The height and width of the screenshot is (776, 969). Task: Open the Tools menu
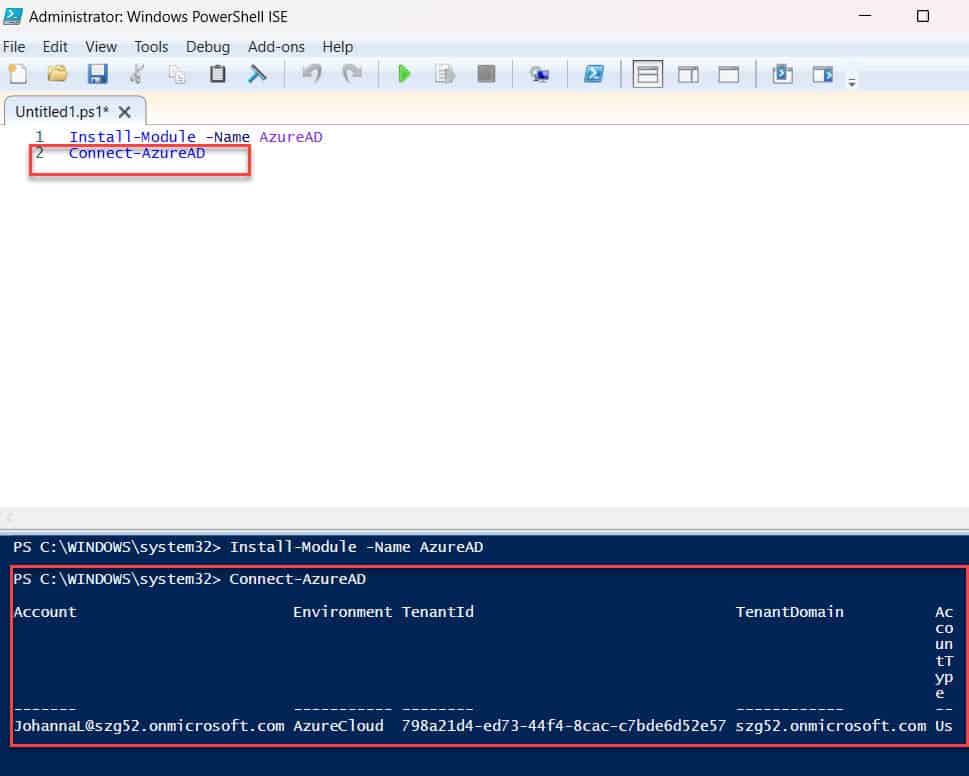[x=151, y=47]
